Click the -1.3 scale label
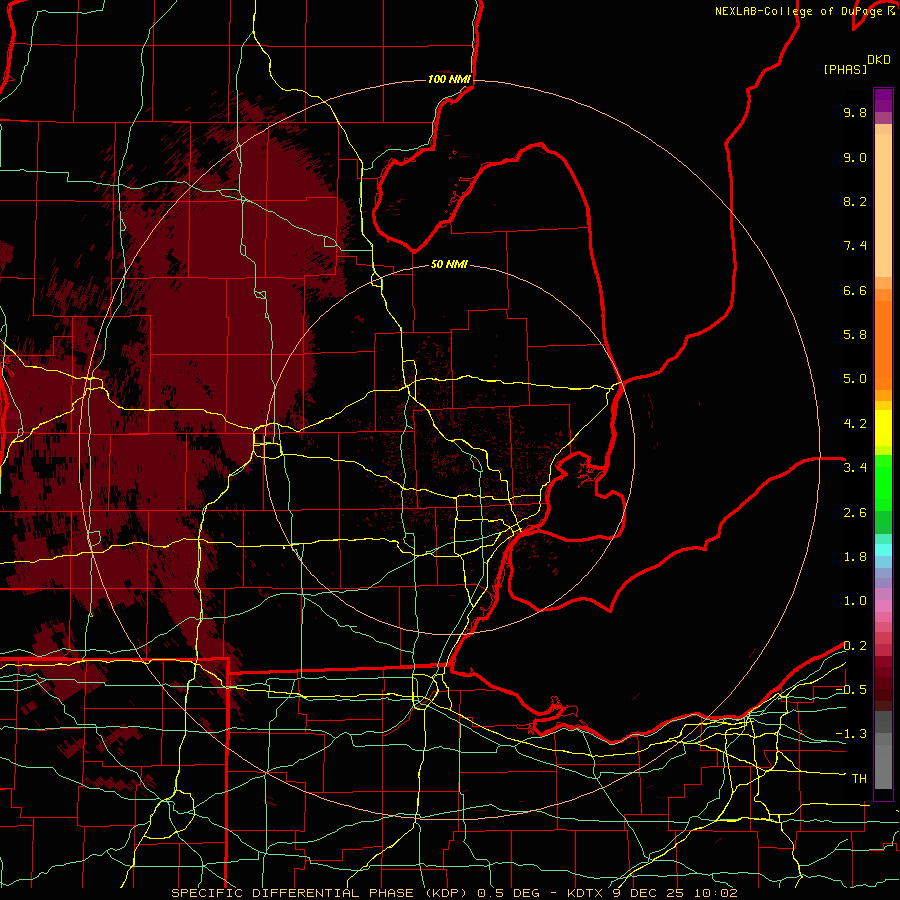This screenshot has height=900, width=900. (x=851, y=734)
